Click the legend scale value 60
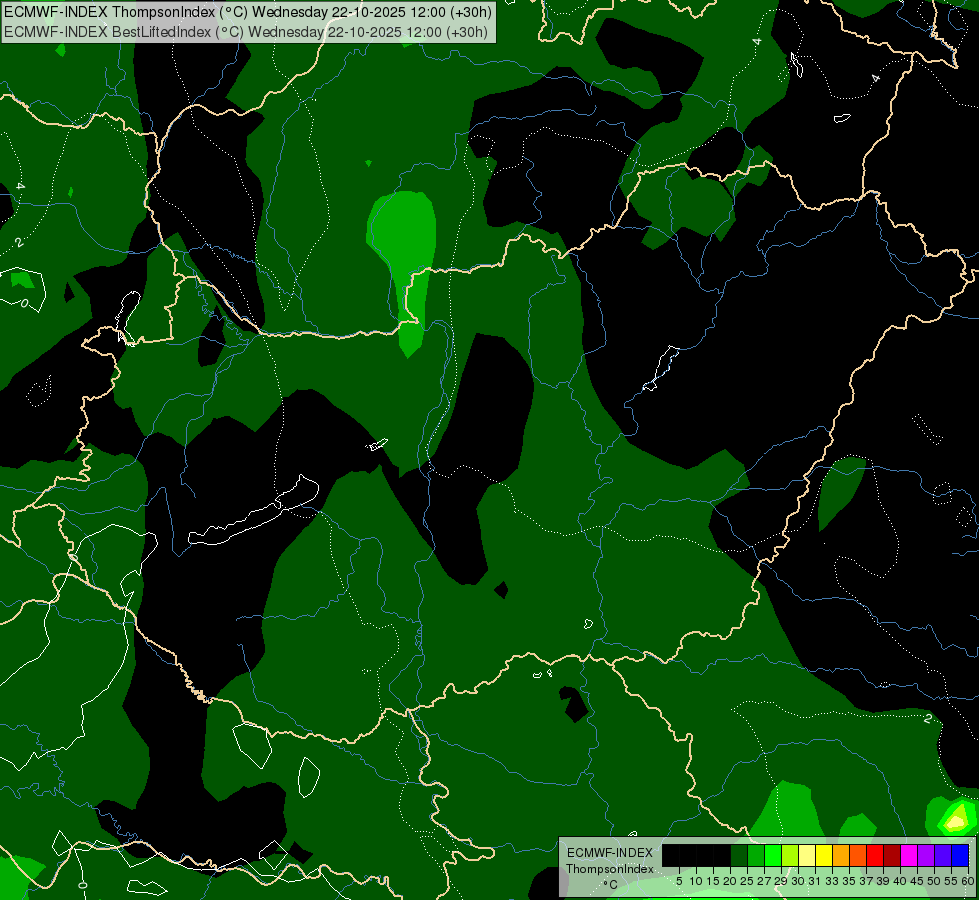The width and height of the screenshot is (979, 900). click(968, 881)
